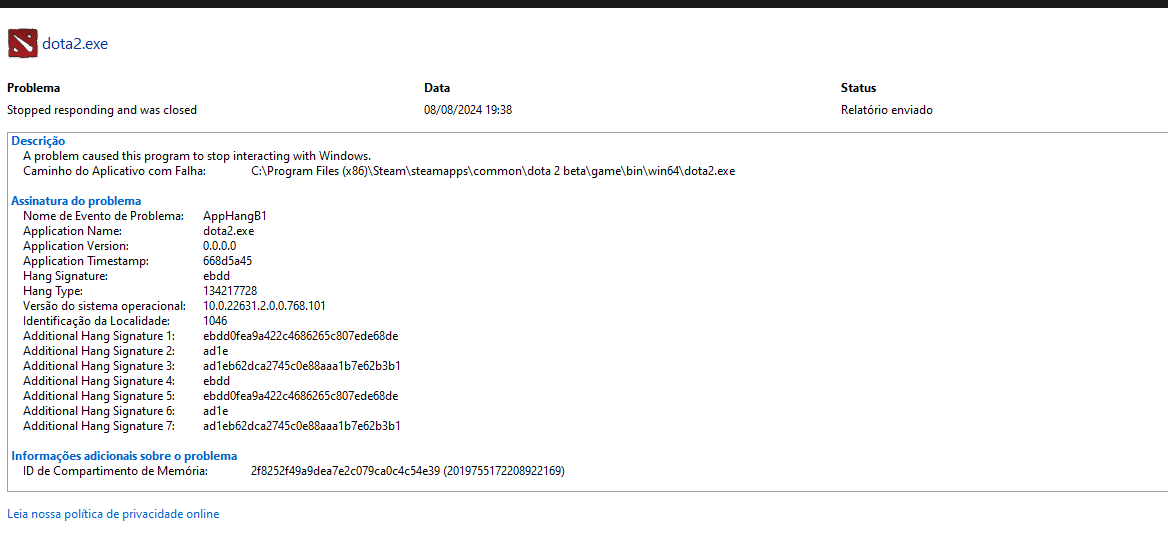Select the Problema column header
1168x543 pixels.
click(34, 88)
